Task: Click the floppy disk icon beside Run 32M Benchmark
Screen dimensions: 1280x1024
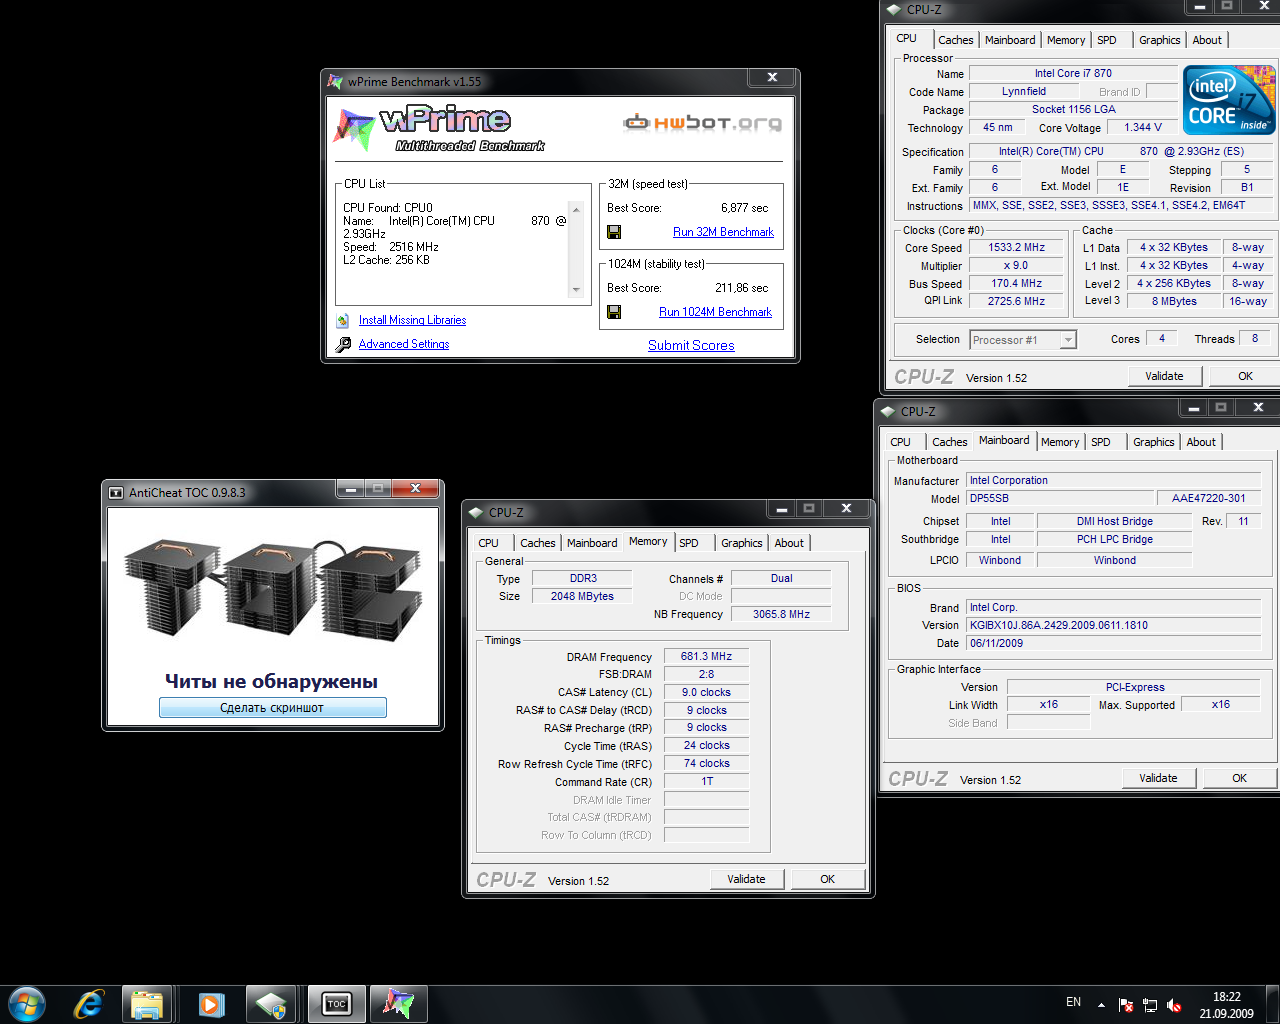Action: [614, 232]
